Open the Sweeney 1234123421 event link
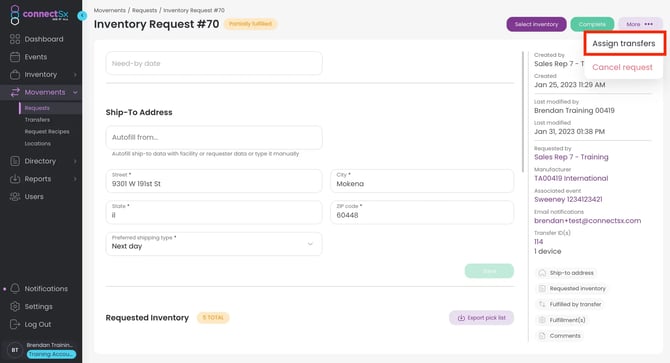Viewport: 670px width, 363px height. [x=568, y=199]
